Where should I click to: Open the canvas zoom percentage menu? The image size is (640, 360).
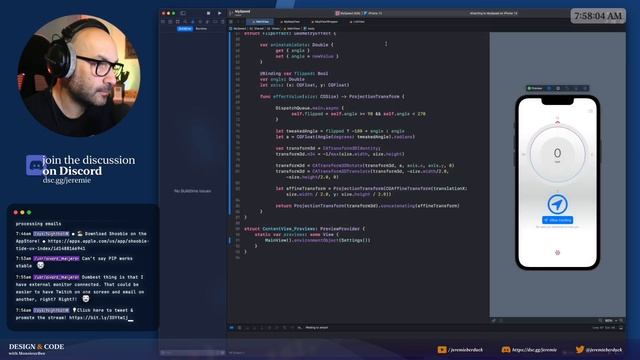pos(610,321)
